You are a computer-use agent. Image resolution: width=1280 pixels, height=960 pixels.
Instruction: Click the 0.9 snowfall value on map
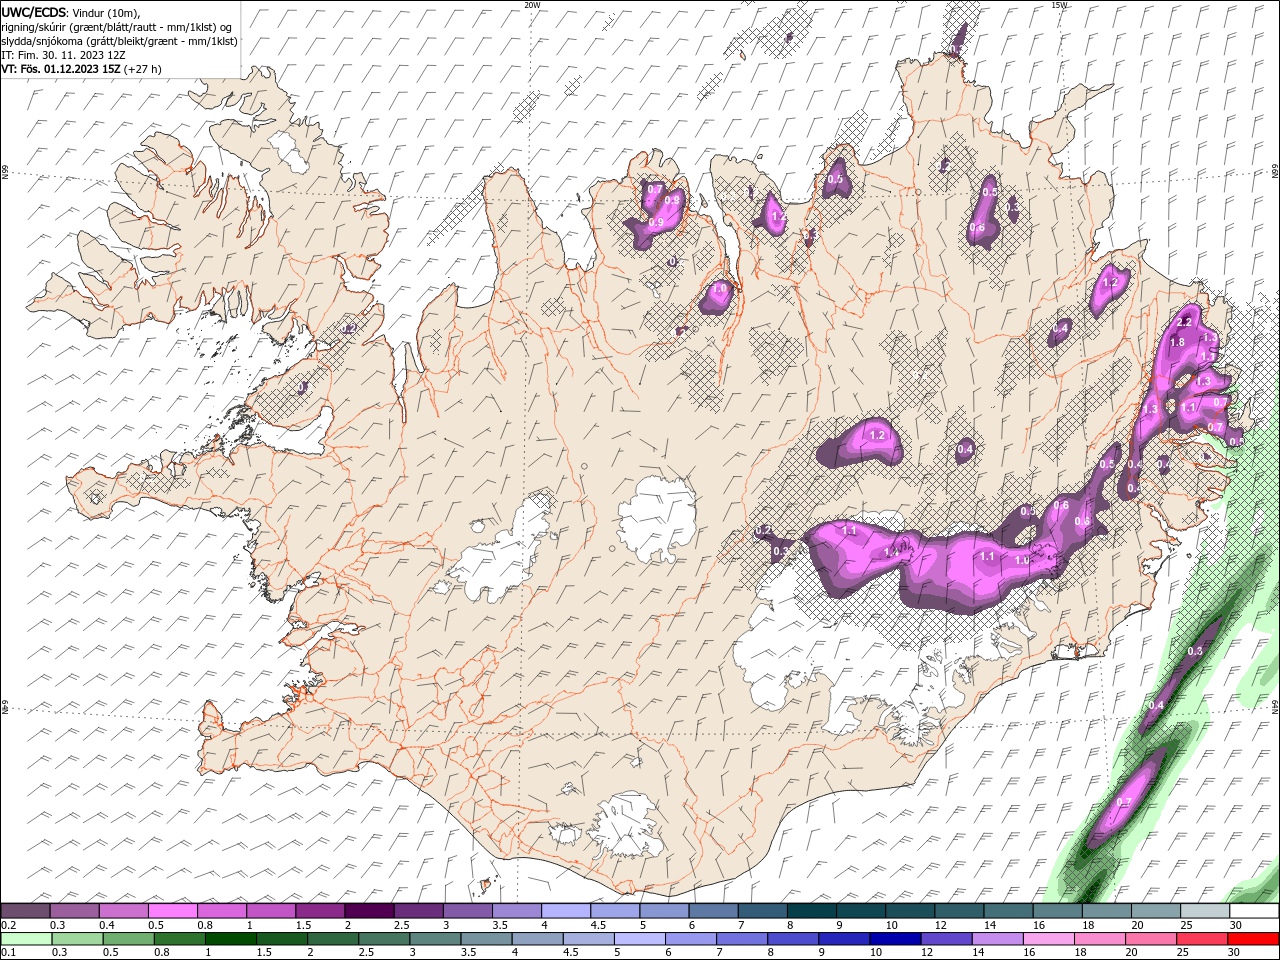[x=657, y=222]
